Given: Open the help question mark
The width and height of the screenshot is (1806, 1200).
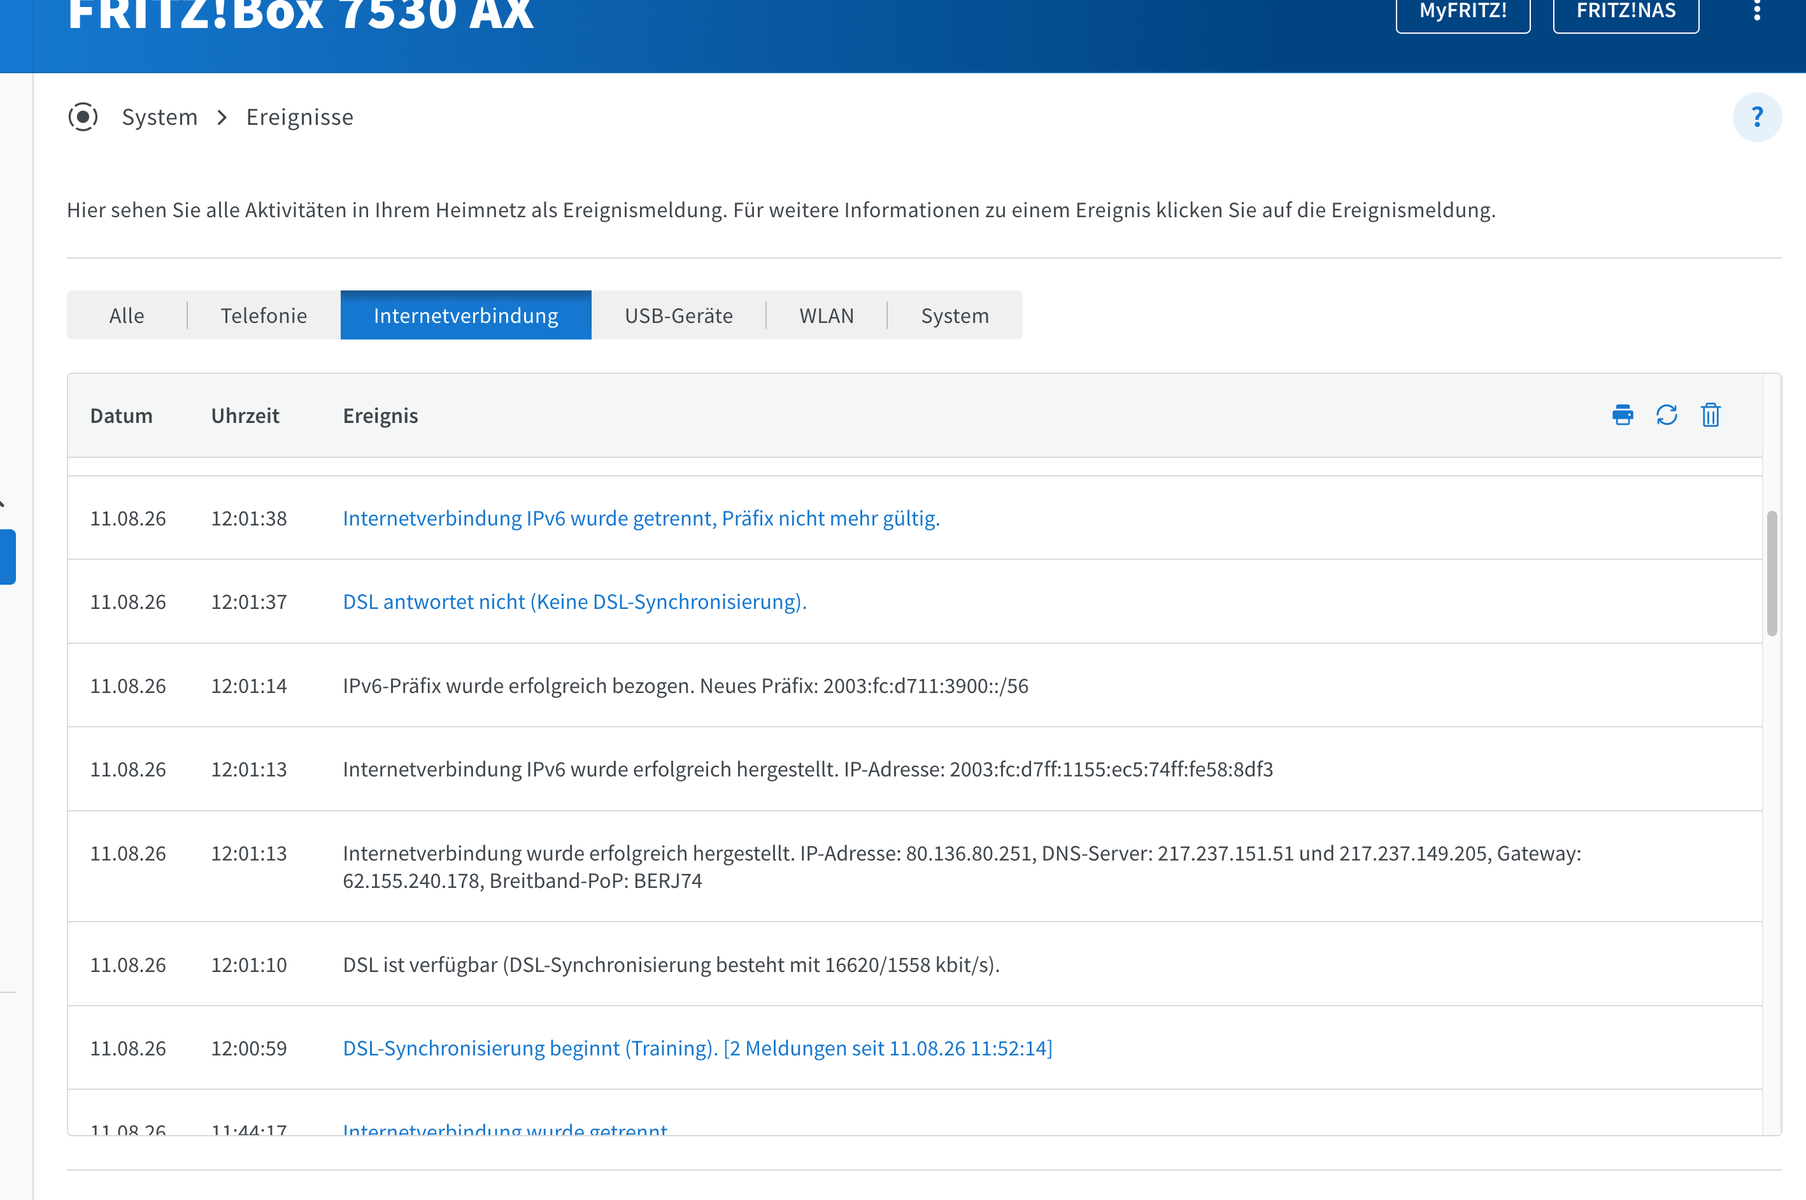Looking at the screenshot, I should click(1757, 117).
